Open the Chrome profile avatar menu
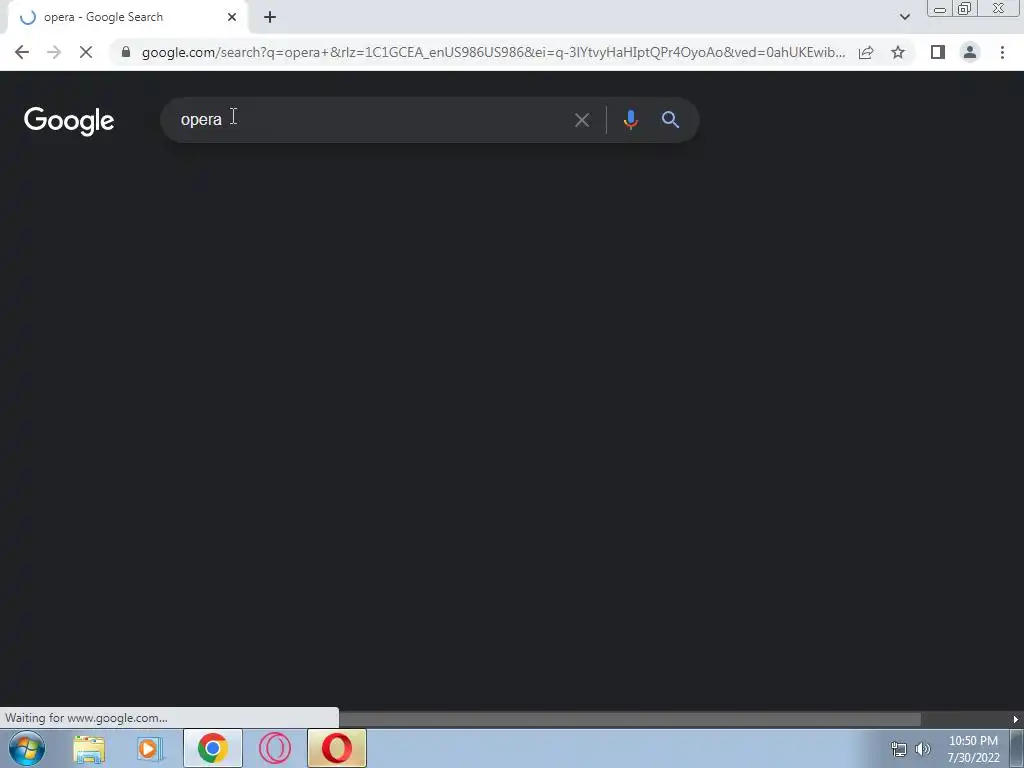 [970, 52]
